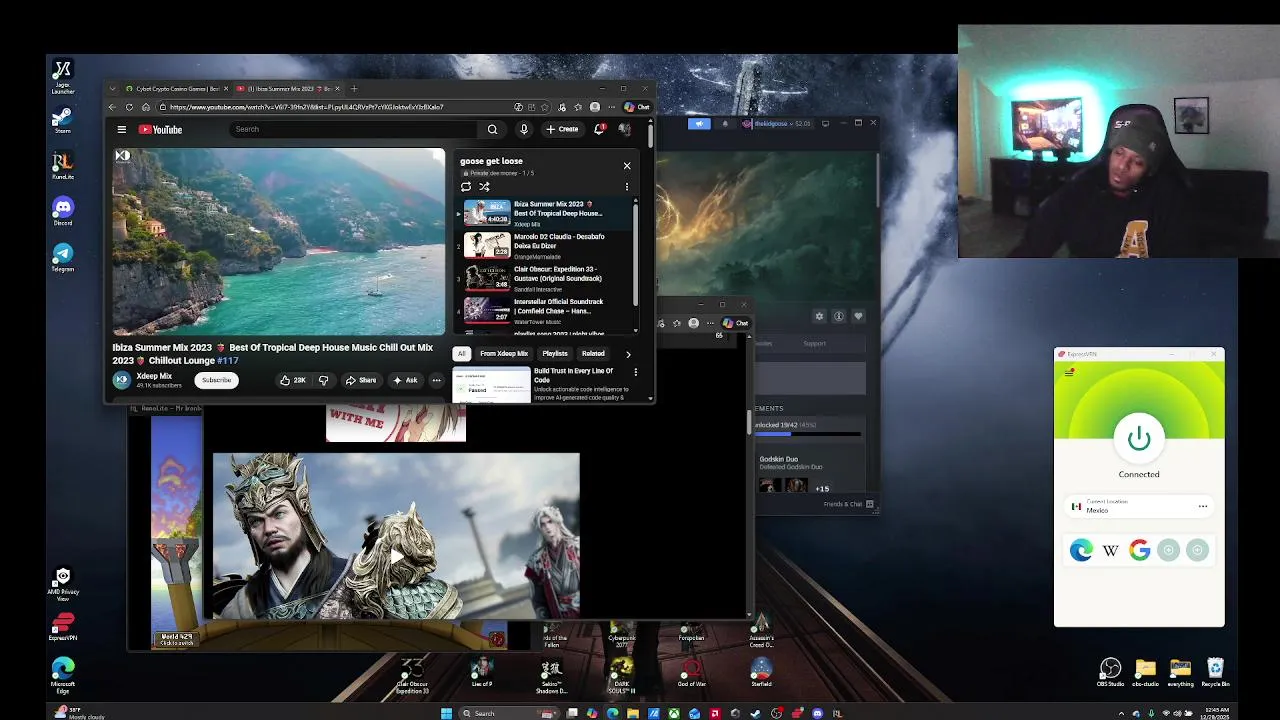Go back in the browser
Viewport: 1280px width, 720px height.
pyautogui.click(x=112, y=107)
